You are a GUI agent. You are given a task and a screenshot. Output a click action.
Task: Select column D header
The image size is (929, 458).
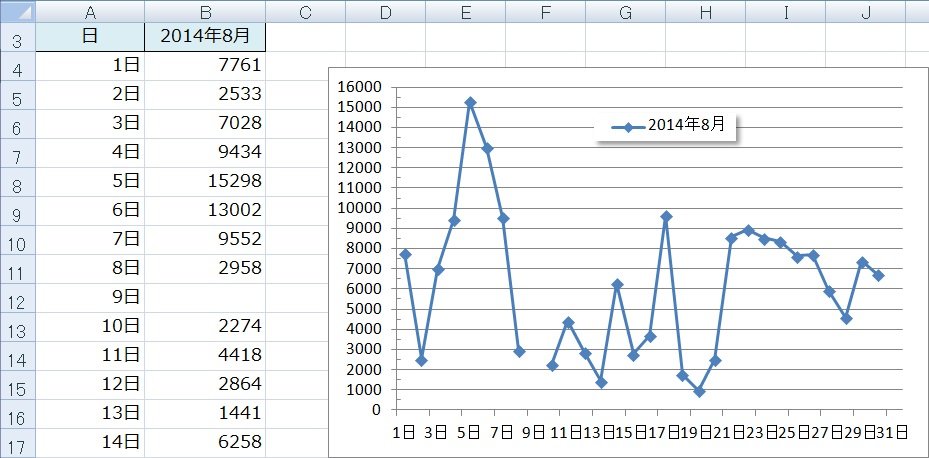[x=386, y=11]
